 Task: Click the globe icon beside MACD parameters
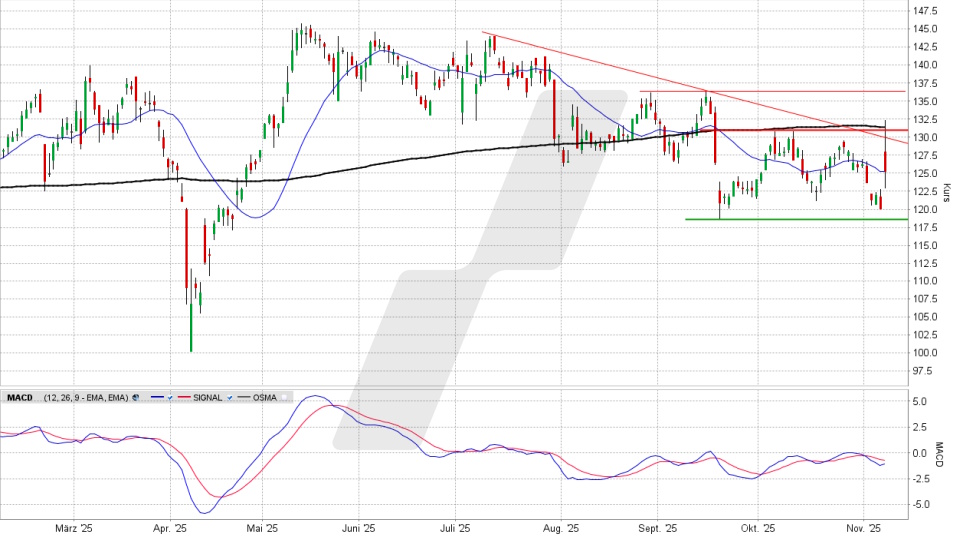click(x=136, y=397)
